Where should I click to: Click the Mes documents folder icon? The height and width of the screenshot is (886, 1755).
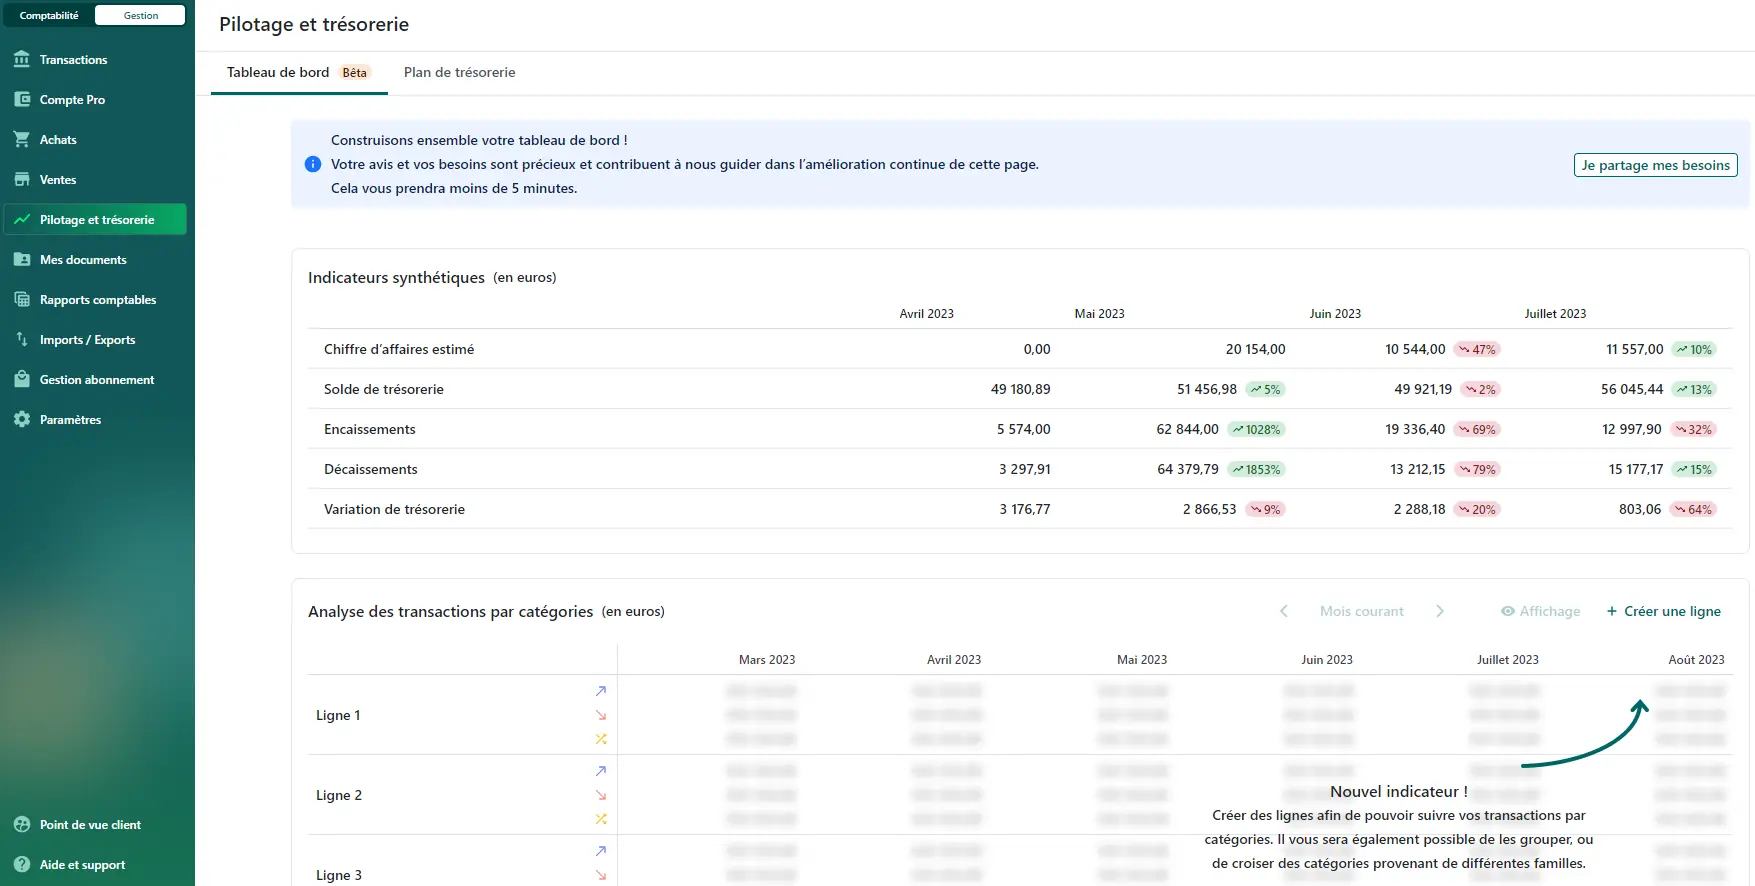(x=22, y=260)
